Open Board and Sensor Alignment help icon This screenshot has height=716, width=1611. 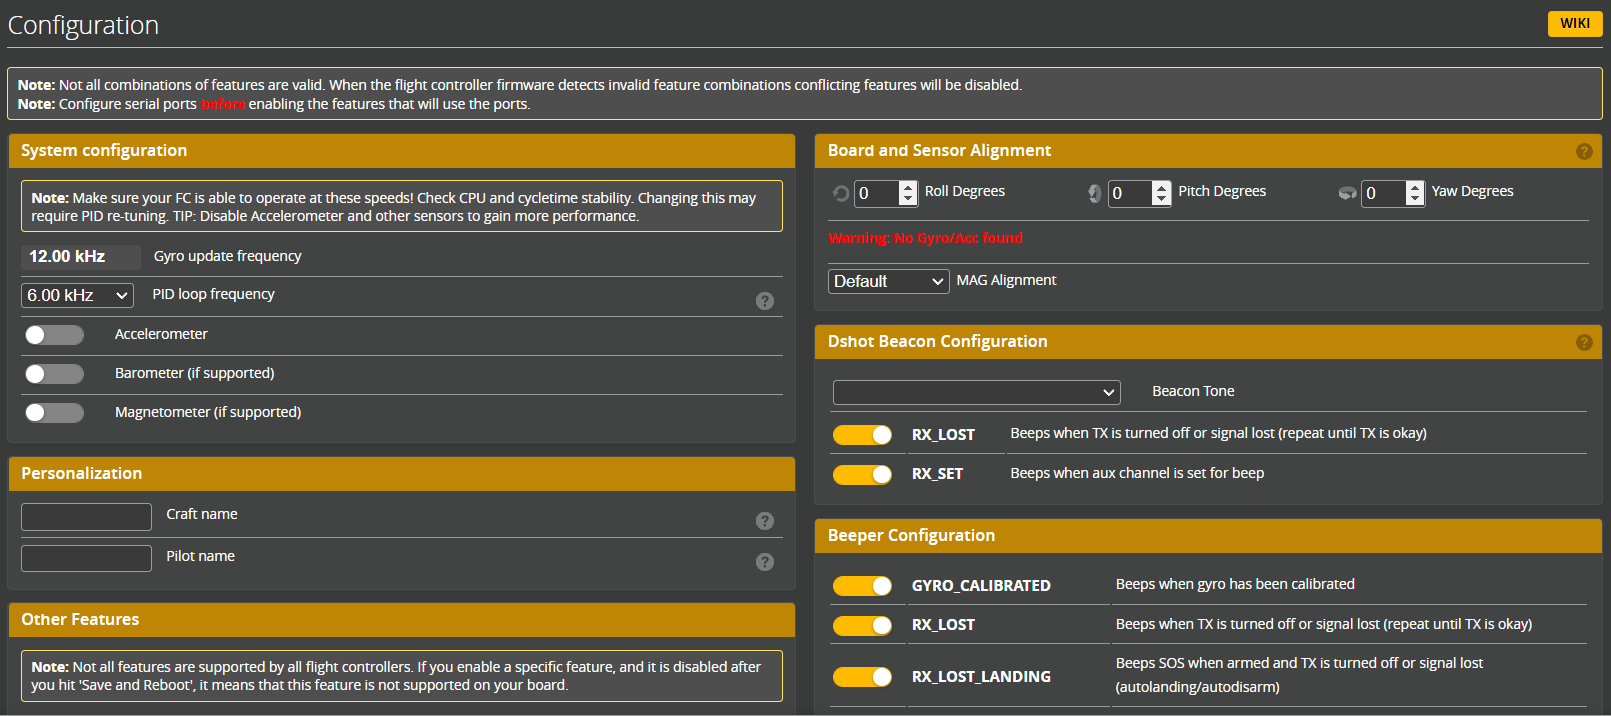[x=1584, y=151]
